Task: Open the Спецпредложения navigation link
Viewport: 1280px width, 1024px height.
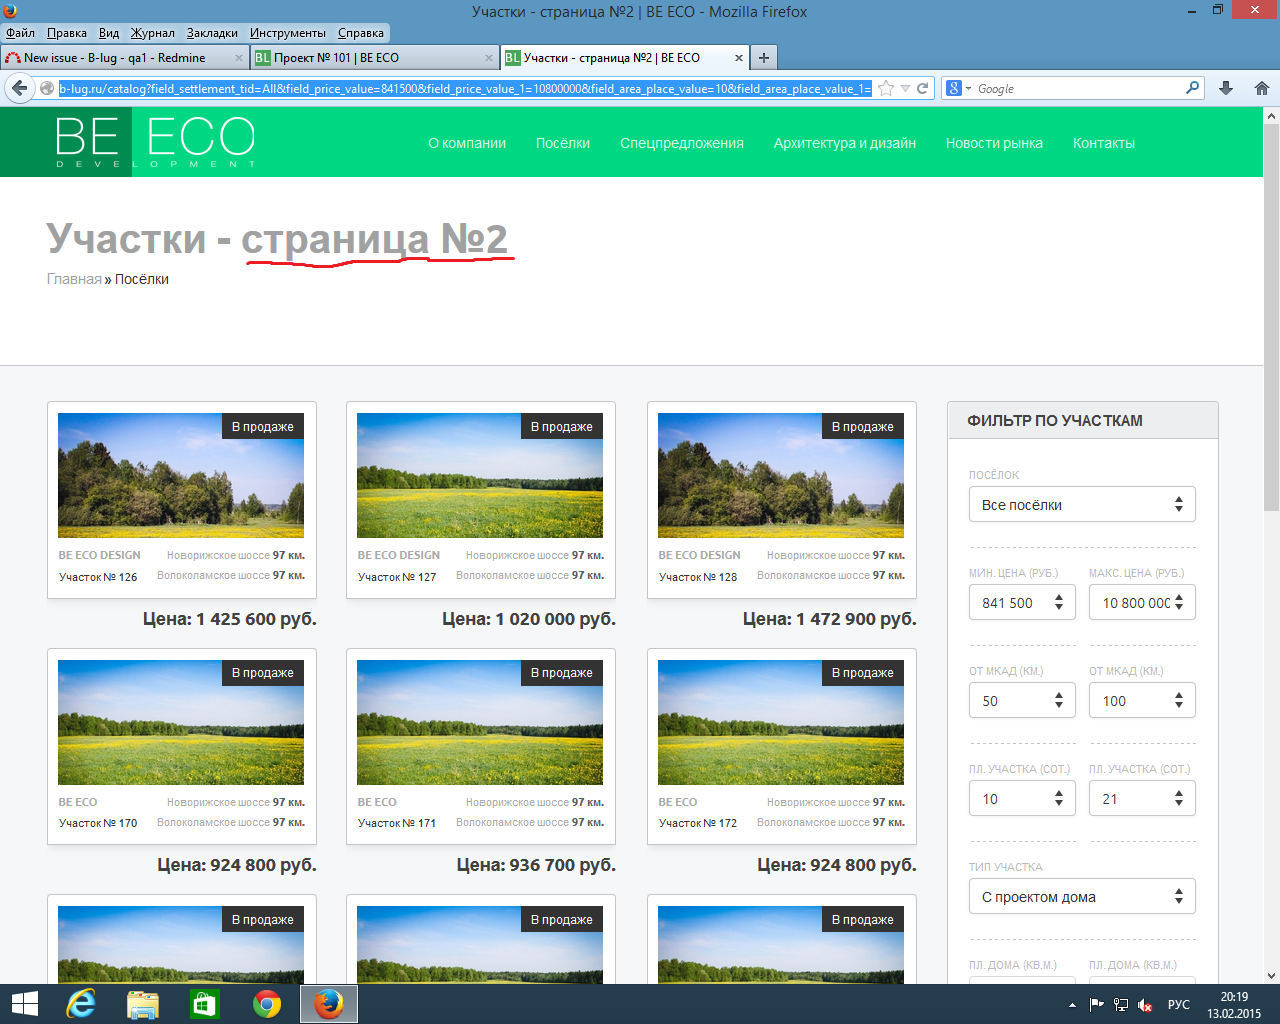Action: (x=681, y=143)
